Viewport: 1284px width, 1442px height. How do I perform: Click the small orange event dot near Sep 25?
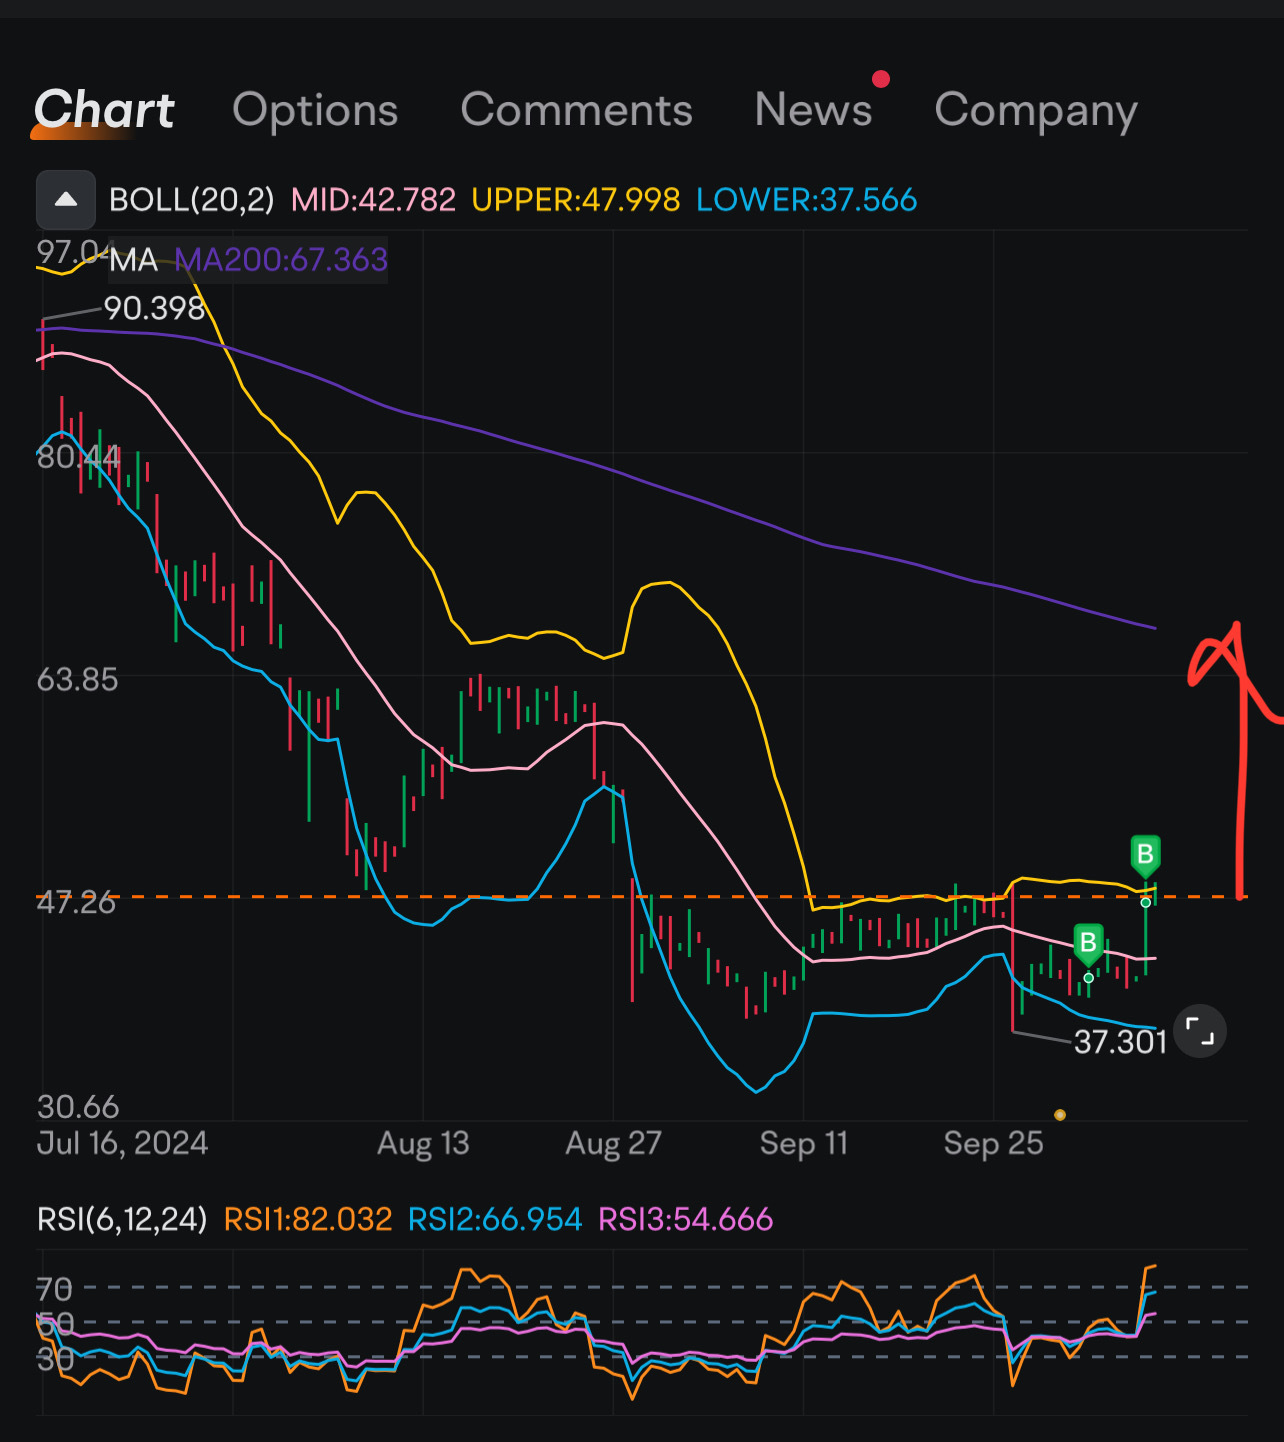click(x=1060, y=1115)
